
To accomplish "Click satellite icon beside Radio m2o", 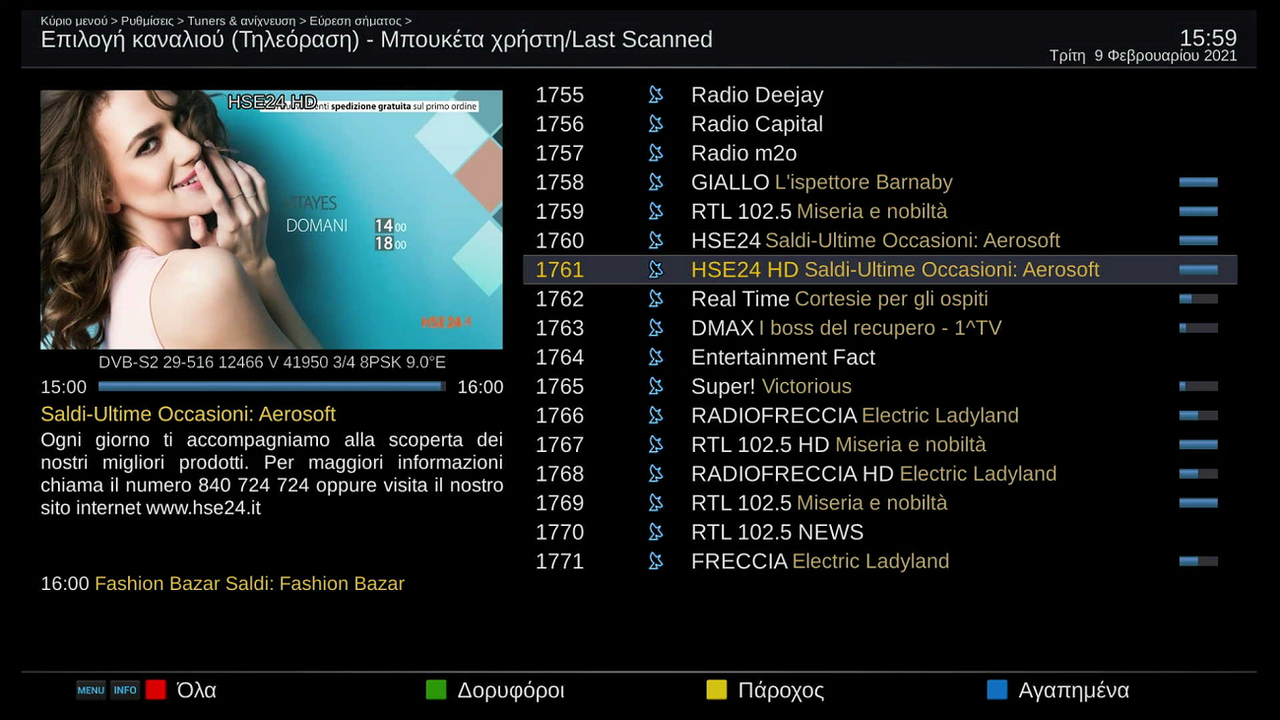I will click(x=656, y=153).
